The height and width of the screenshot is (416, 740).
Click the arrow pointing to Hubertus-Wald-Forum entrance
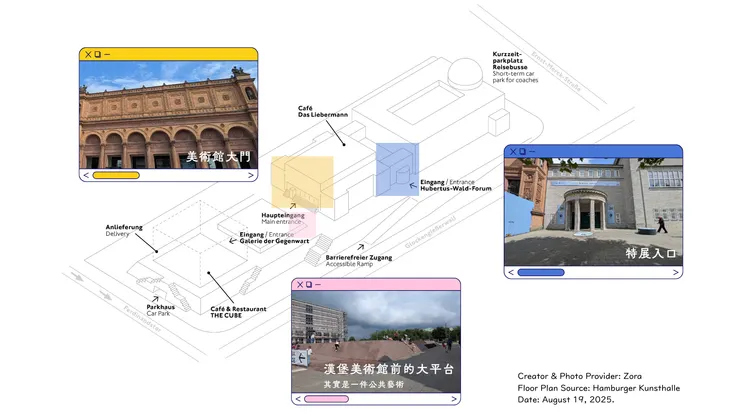click(x=413, y=186)
